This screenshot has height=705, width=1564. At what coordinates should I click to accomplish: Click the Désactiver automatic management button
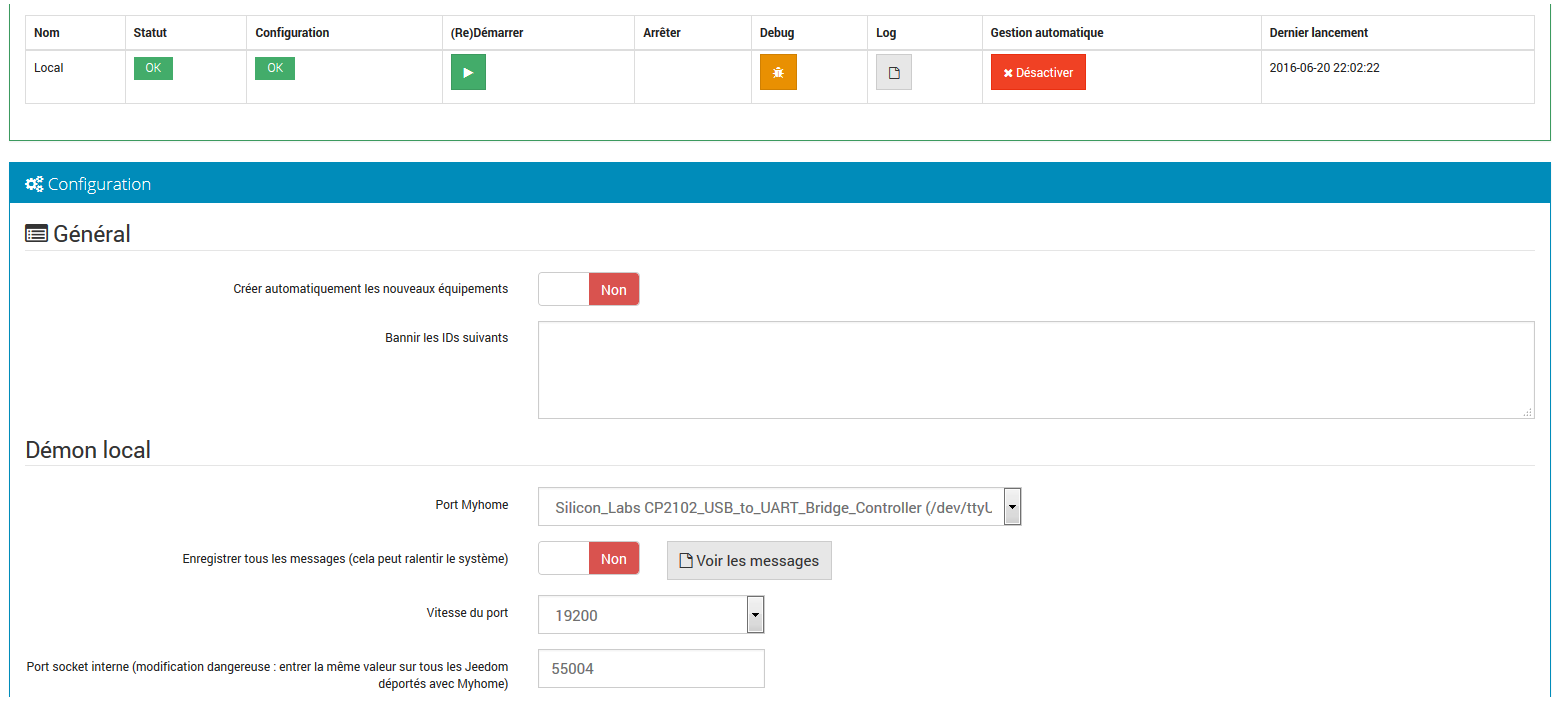(x=1038, y=73)
